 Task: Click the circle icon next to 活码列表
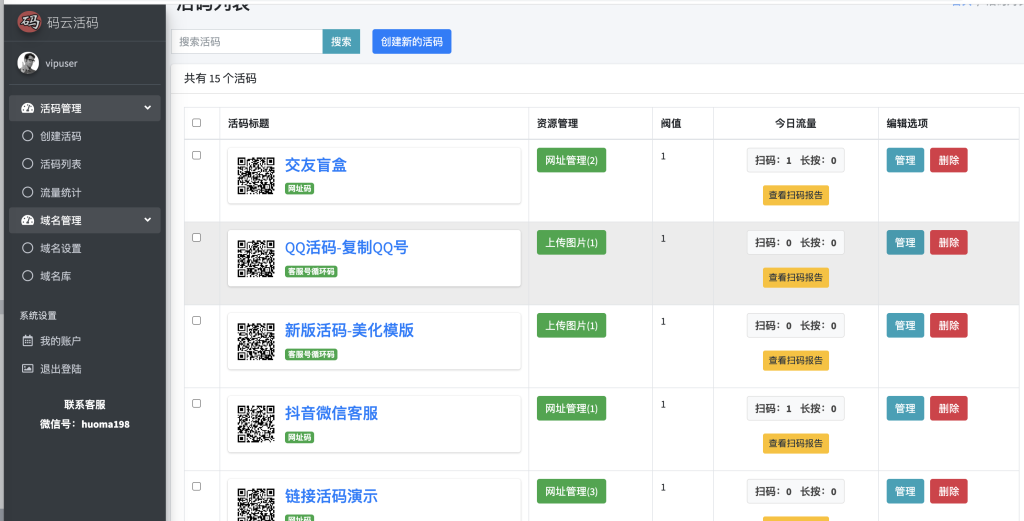[x=27, y=164]
